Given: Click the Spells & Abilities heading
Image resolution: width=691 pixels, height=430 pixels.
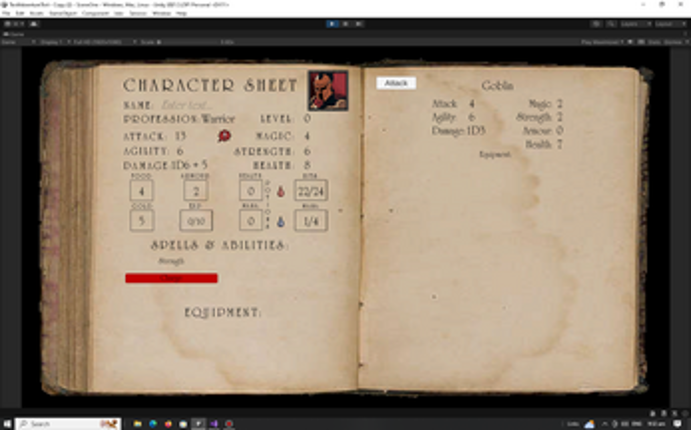Looking at the screenshot, I should click(x=219, y=245).
